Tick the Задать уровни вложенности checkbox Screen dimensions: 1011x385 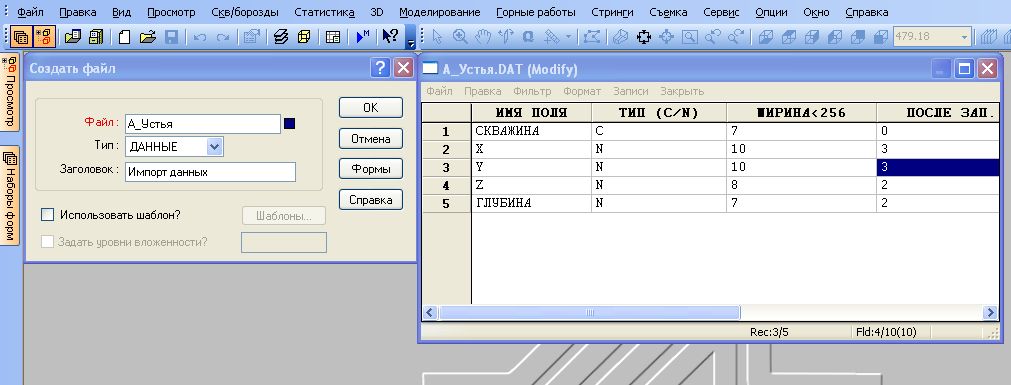pyautogui.click(x=47, y=242)
